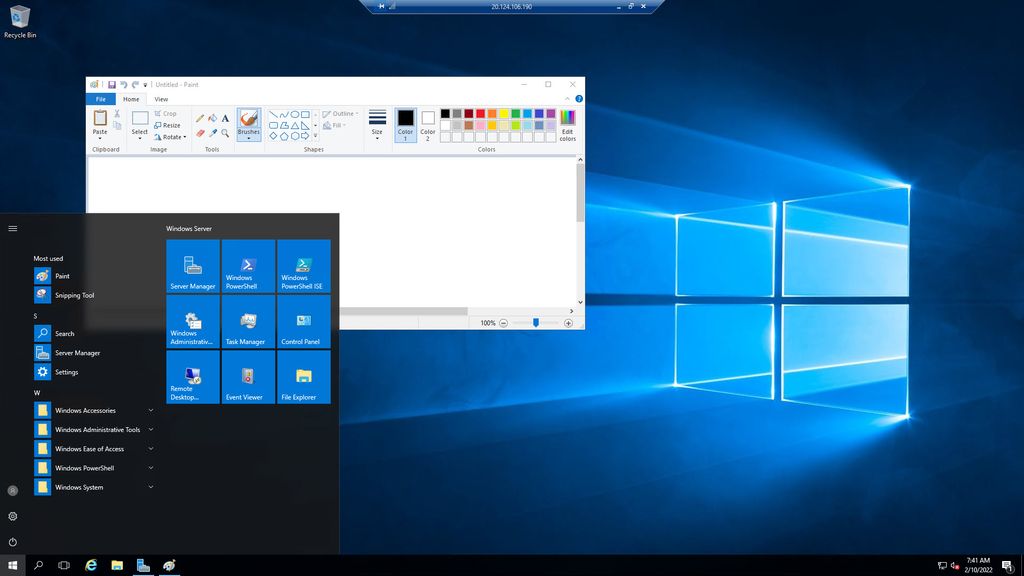Select the Fill with color tool
This screenshot has height=576, width=1024.
coord(213,118)
